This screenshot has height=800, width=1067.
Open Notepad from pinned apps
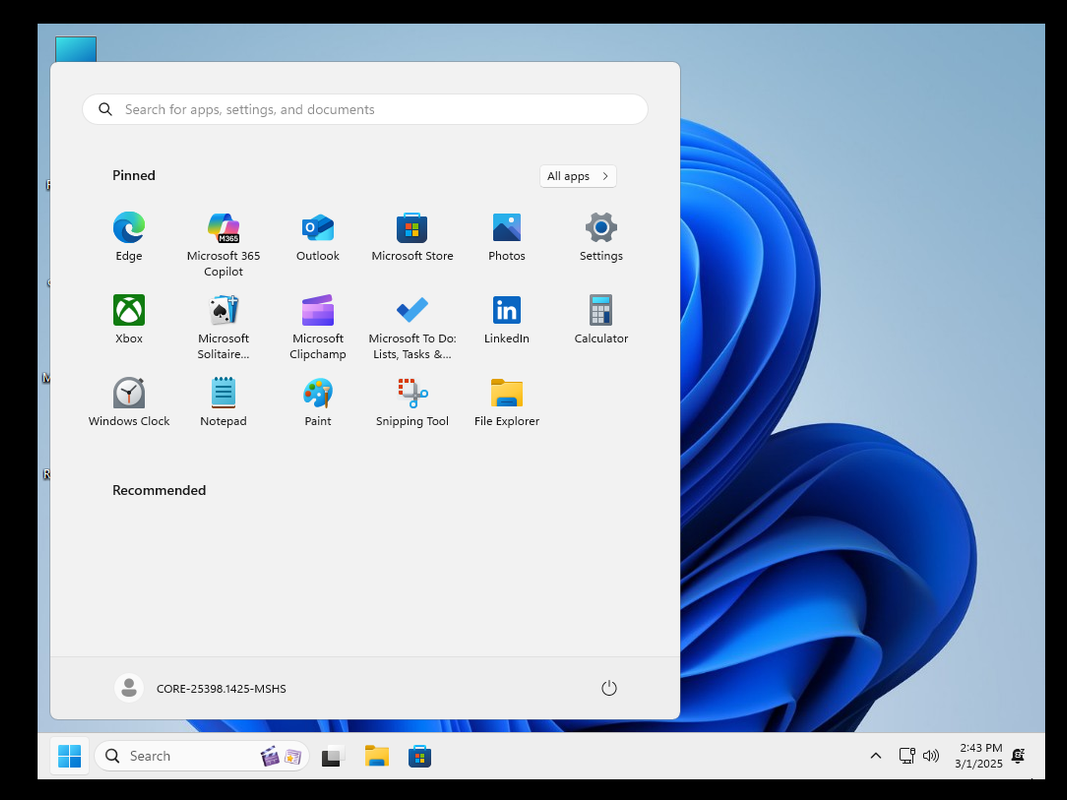coord(223,402)
